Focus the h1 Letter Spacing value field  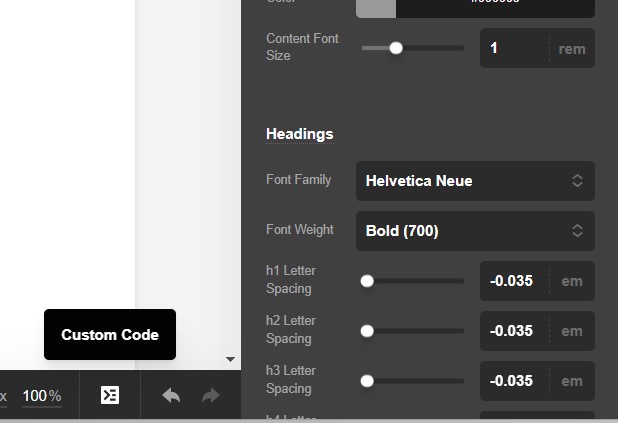point(514,281)
